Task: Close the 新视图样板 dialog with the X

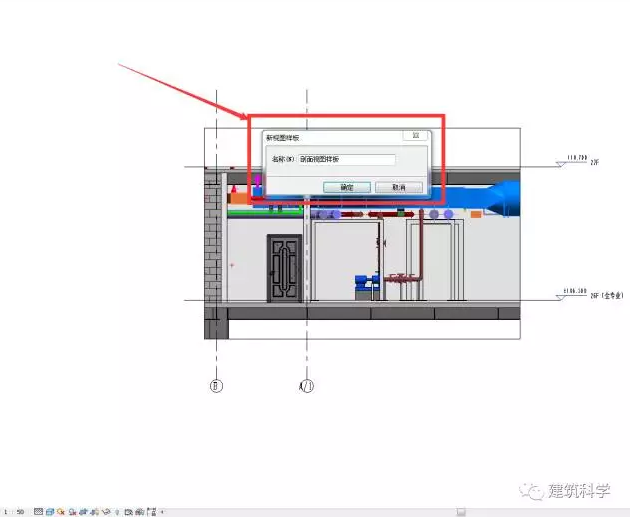Action: pyautogui.click(x=416, y=135)
